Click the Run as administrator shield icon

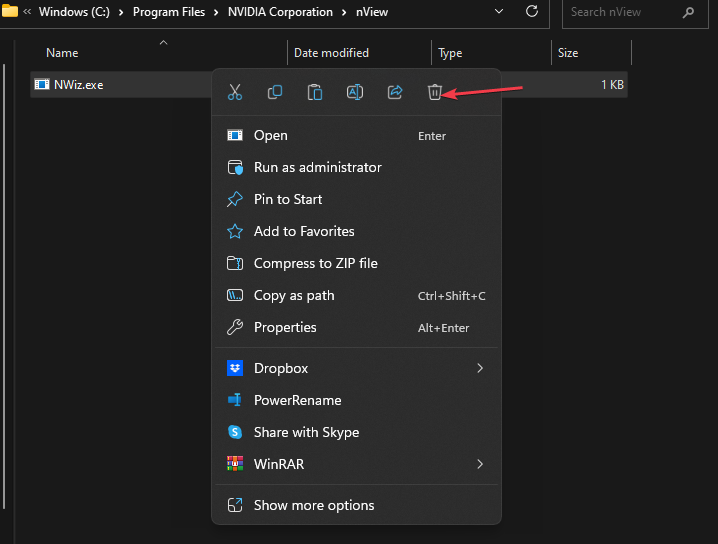[x=235, y=168]
